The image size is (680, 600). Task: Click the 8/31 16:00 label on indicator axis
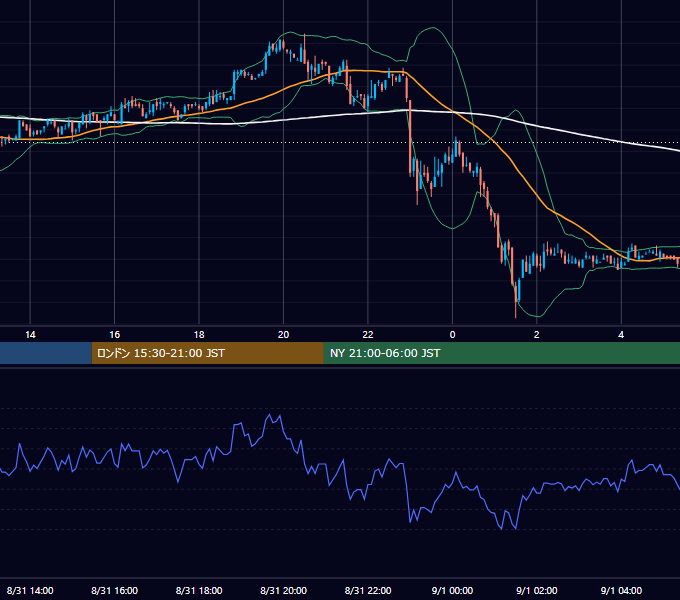point(114,590)
